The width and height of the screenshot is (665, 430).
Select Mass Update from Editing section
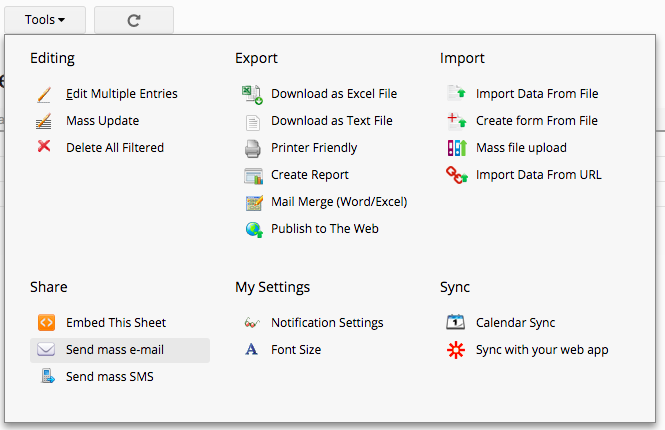102,121
